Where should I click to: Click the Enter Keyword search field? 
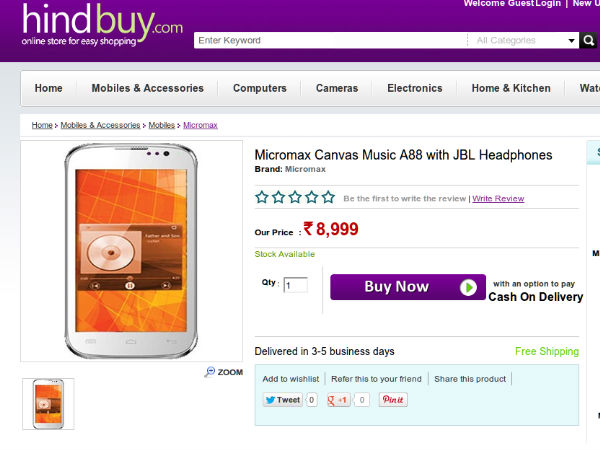pos(330,41)
